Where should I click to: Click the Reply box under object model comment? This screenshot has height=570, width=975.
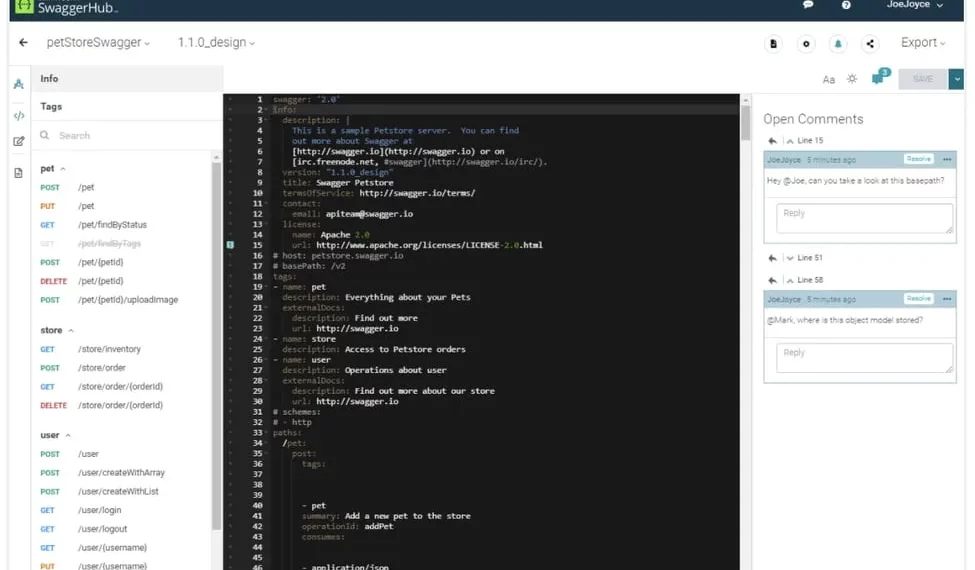tap(864, 357)
